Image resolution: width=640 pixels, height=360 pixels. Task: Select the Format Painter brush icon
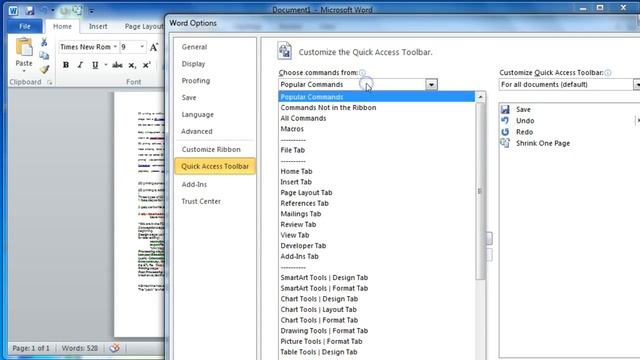(x=44, y=69)
